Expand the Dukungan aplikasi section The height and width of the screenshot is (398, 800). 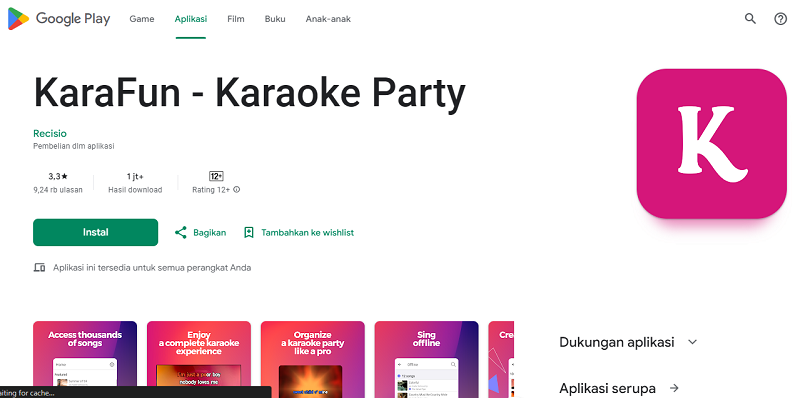click(628, 342)
